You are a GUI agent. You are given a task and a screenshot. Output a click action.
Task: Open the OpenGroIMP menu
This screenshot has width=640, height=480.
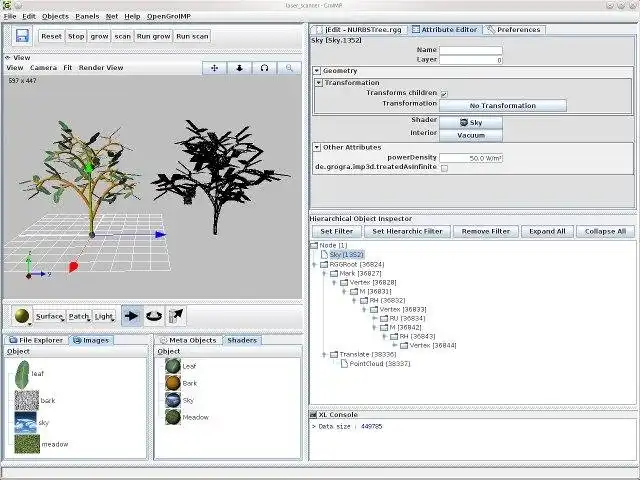[x=169, y=16]
